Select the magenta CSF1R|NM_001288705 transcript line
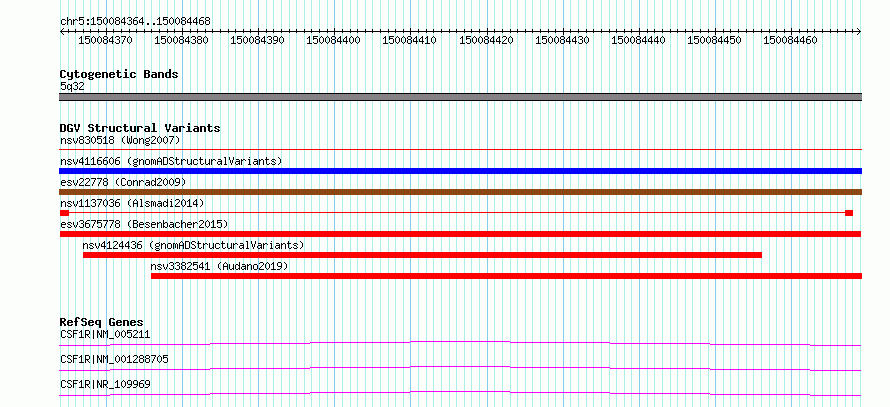 coord(460,368)
